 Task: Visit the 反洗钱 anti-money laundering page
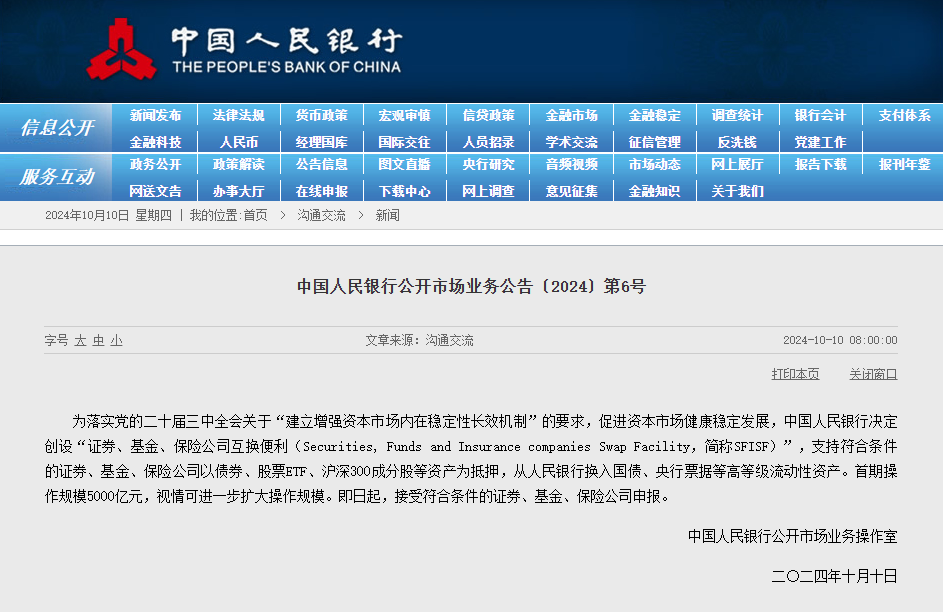[x=737, y=141]
